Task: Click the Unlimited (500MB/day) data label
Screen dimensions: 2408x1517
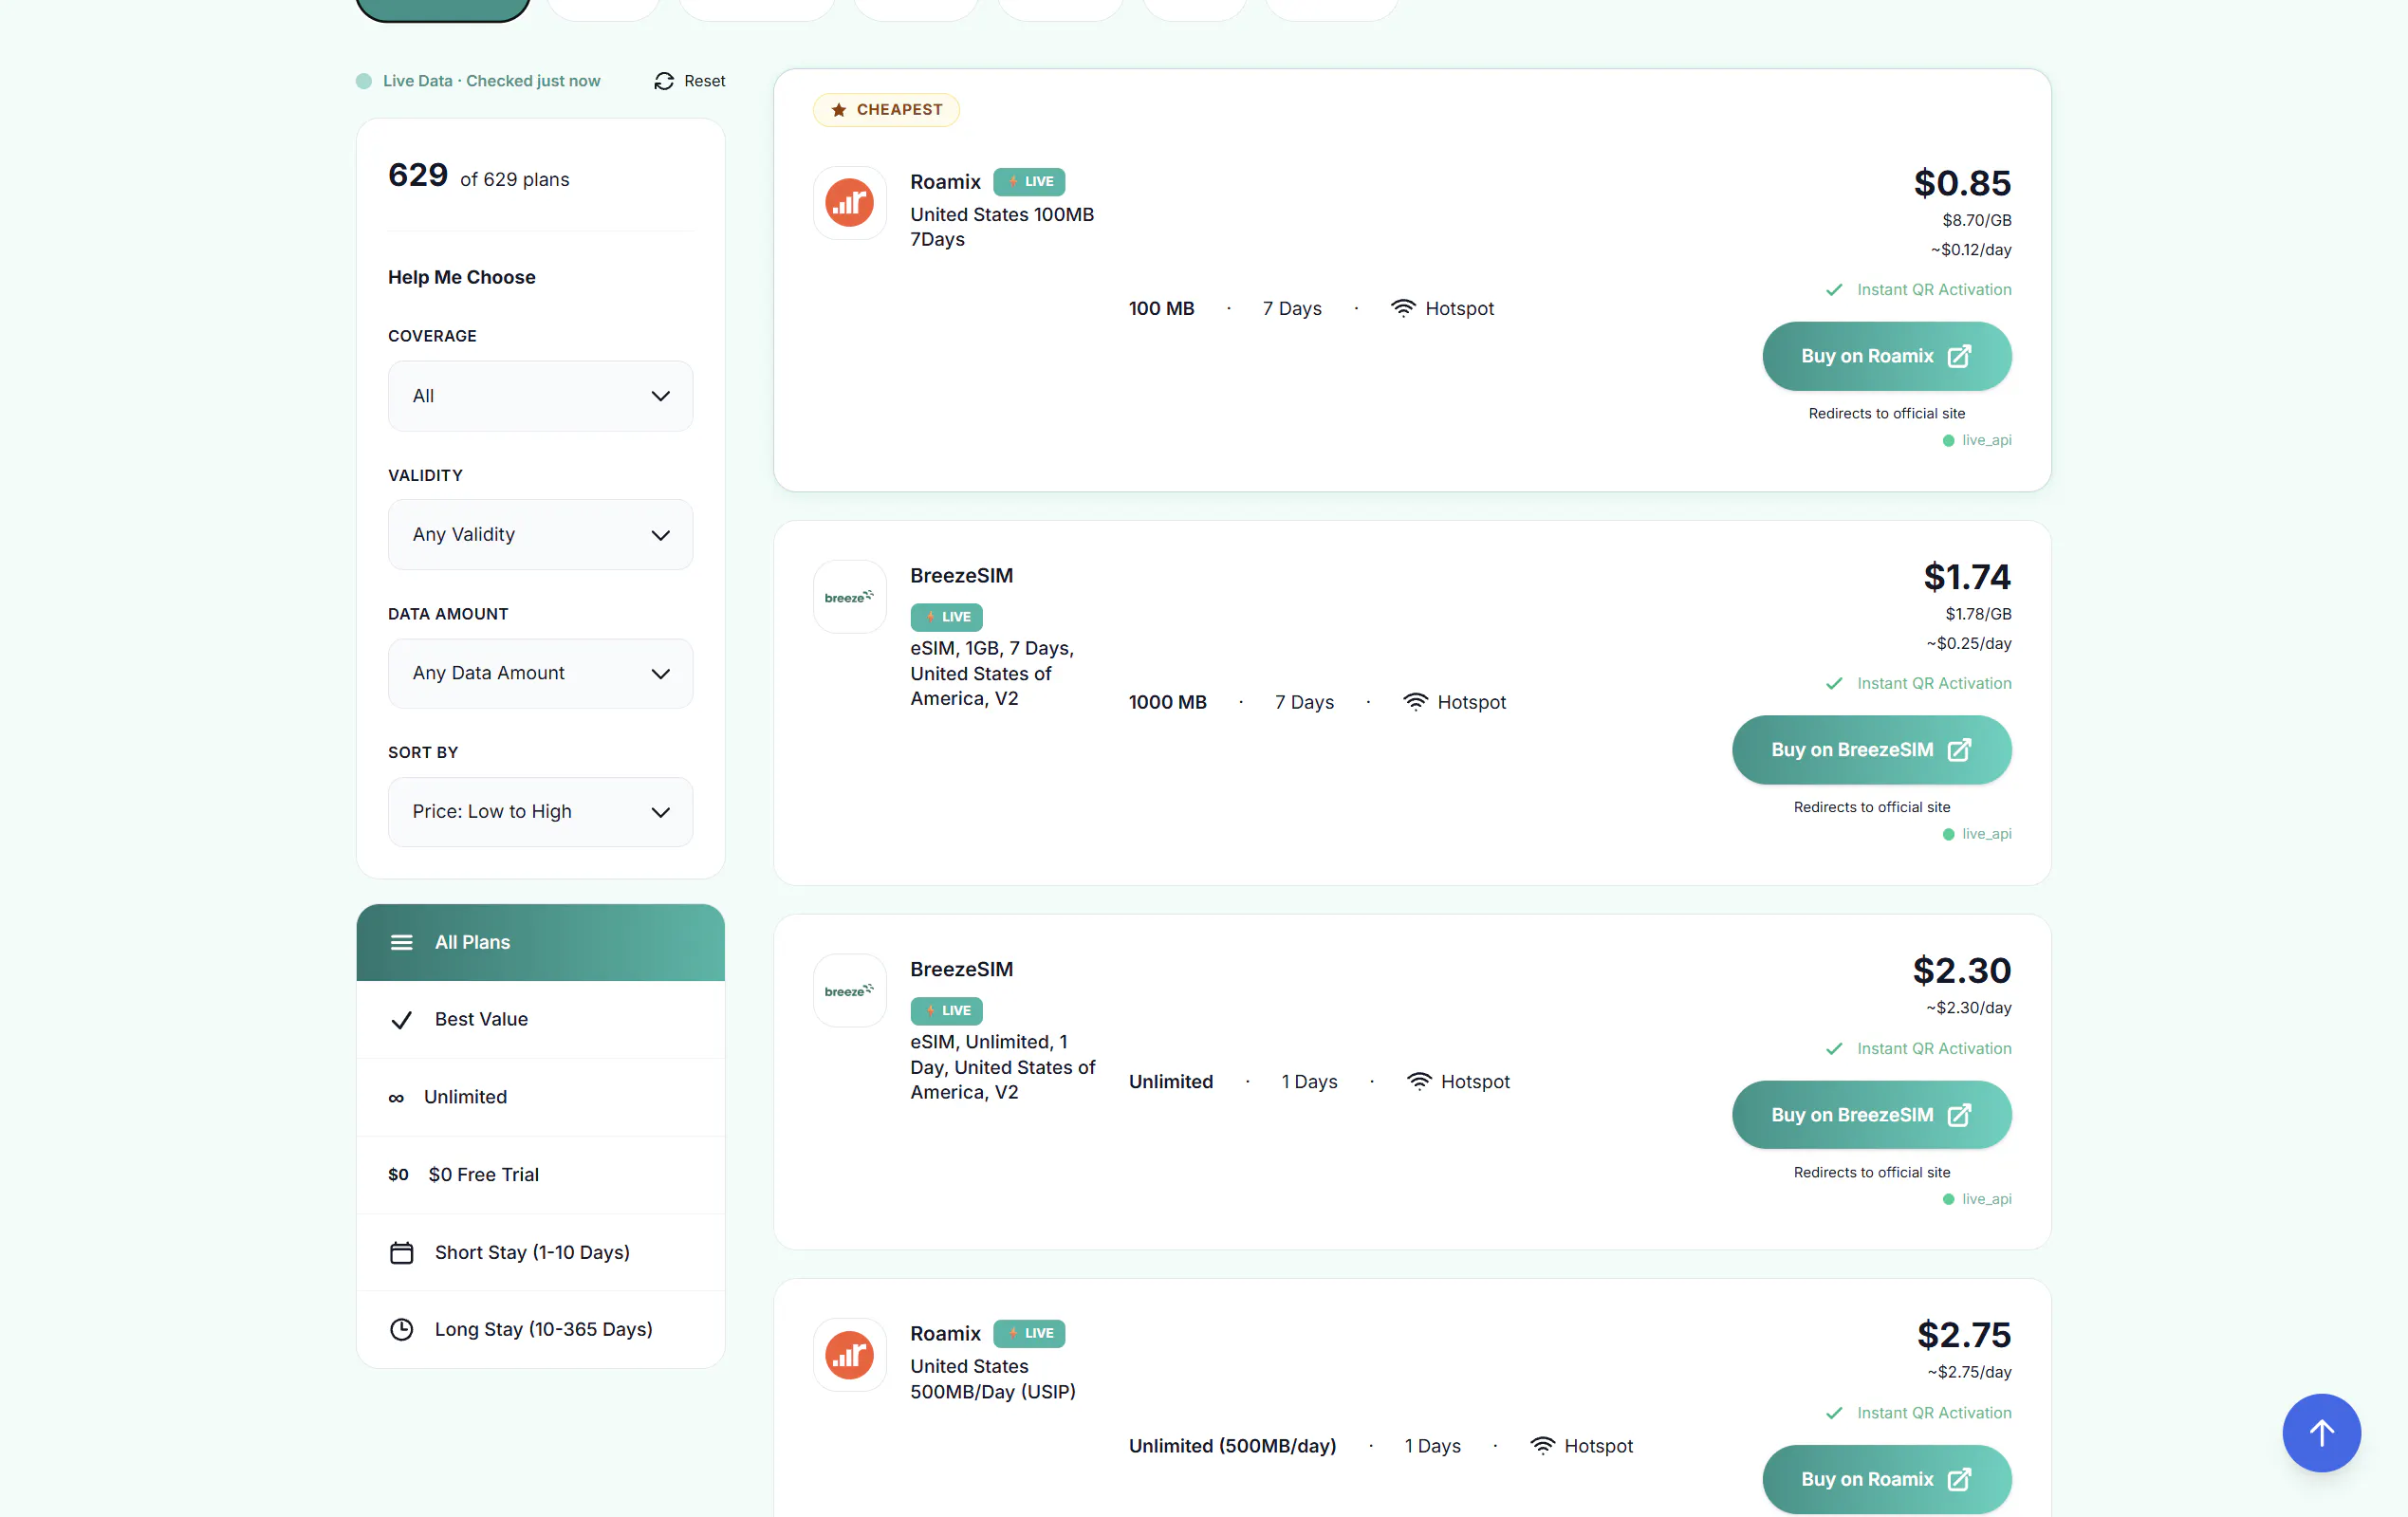Action: tap(1232, 1446)
